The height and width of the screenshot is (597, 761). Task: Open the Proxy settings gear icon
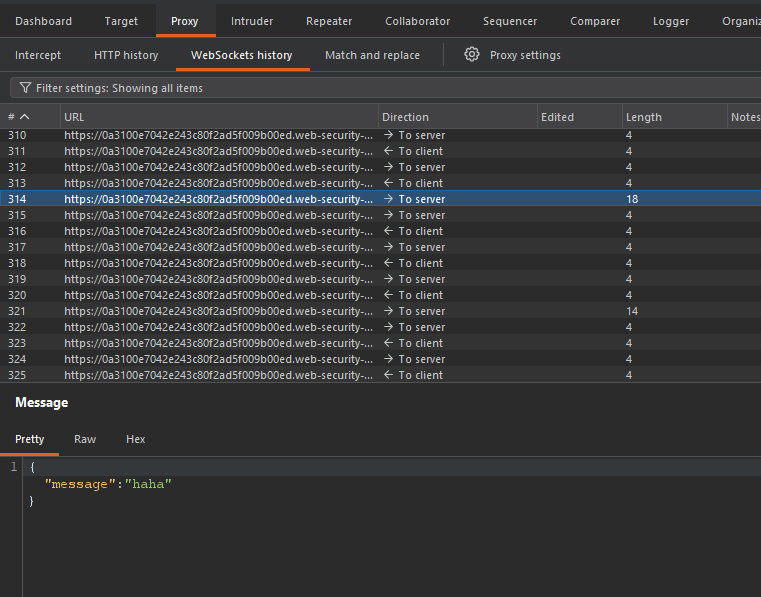[471, 54]
